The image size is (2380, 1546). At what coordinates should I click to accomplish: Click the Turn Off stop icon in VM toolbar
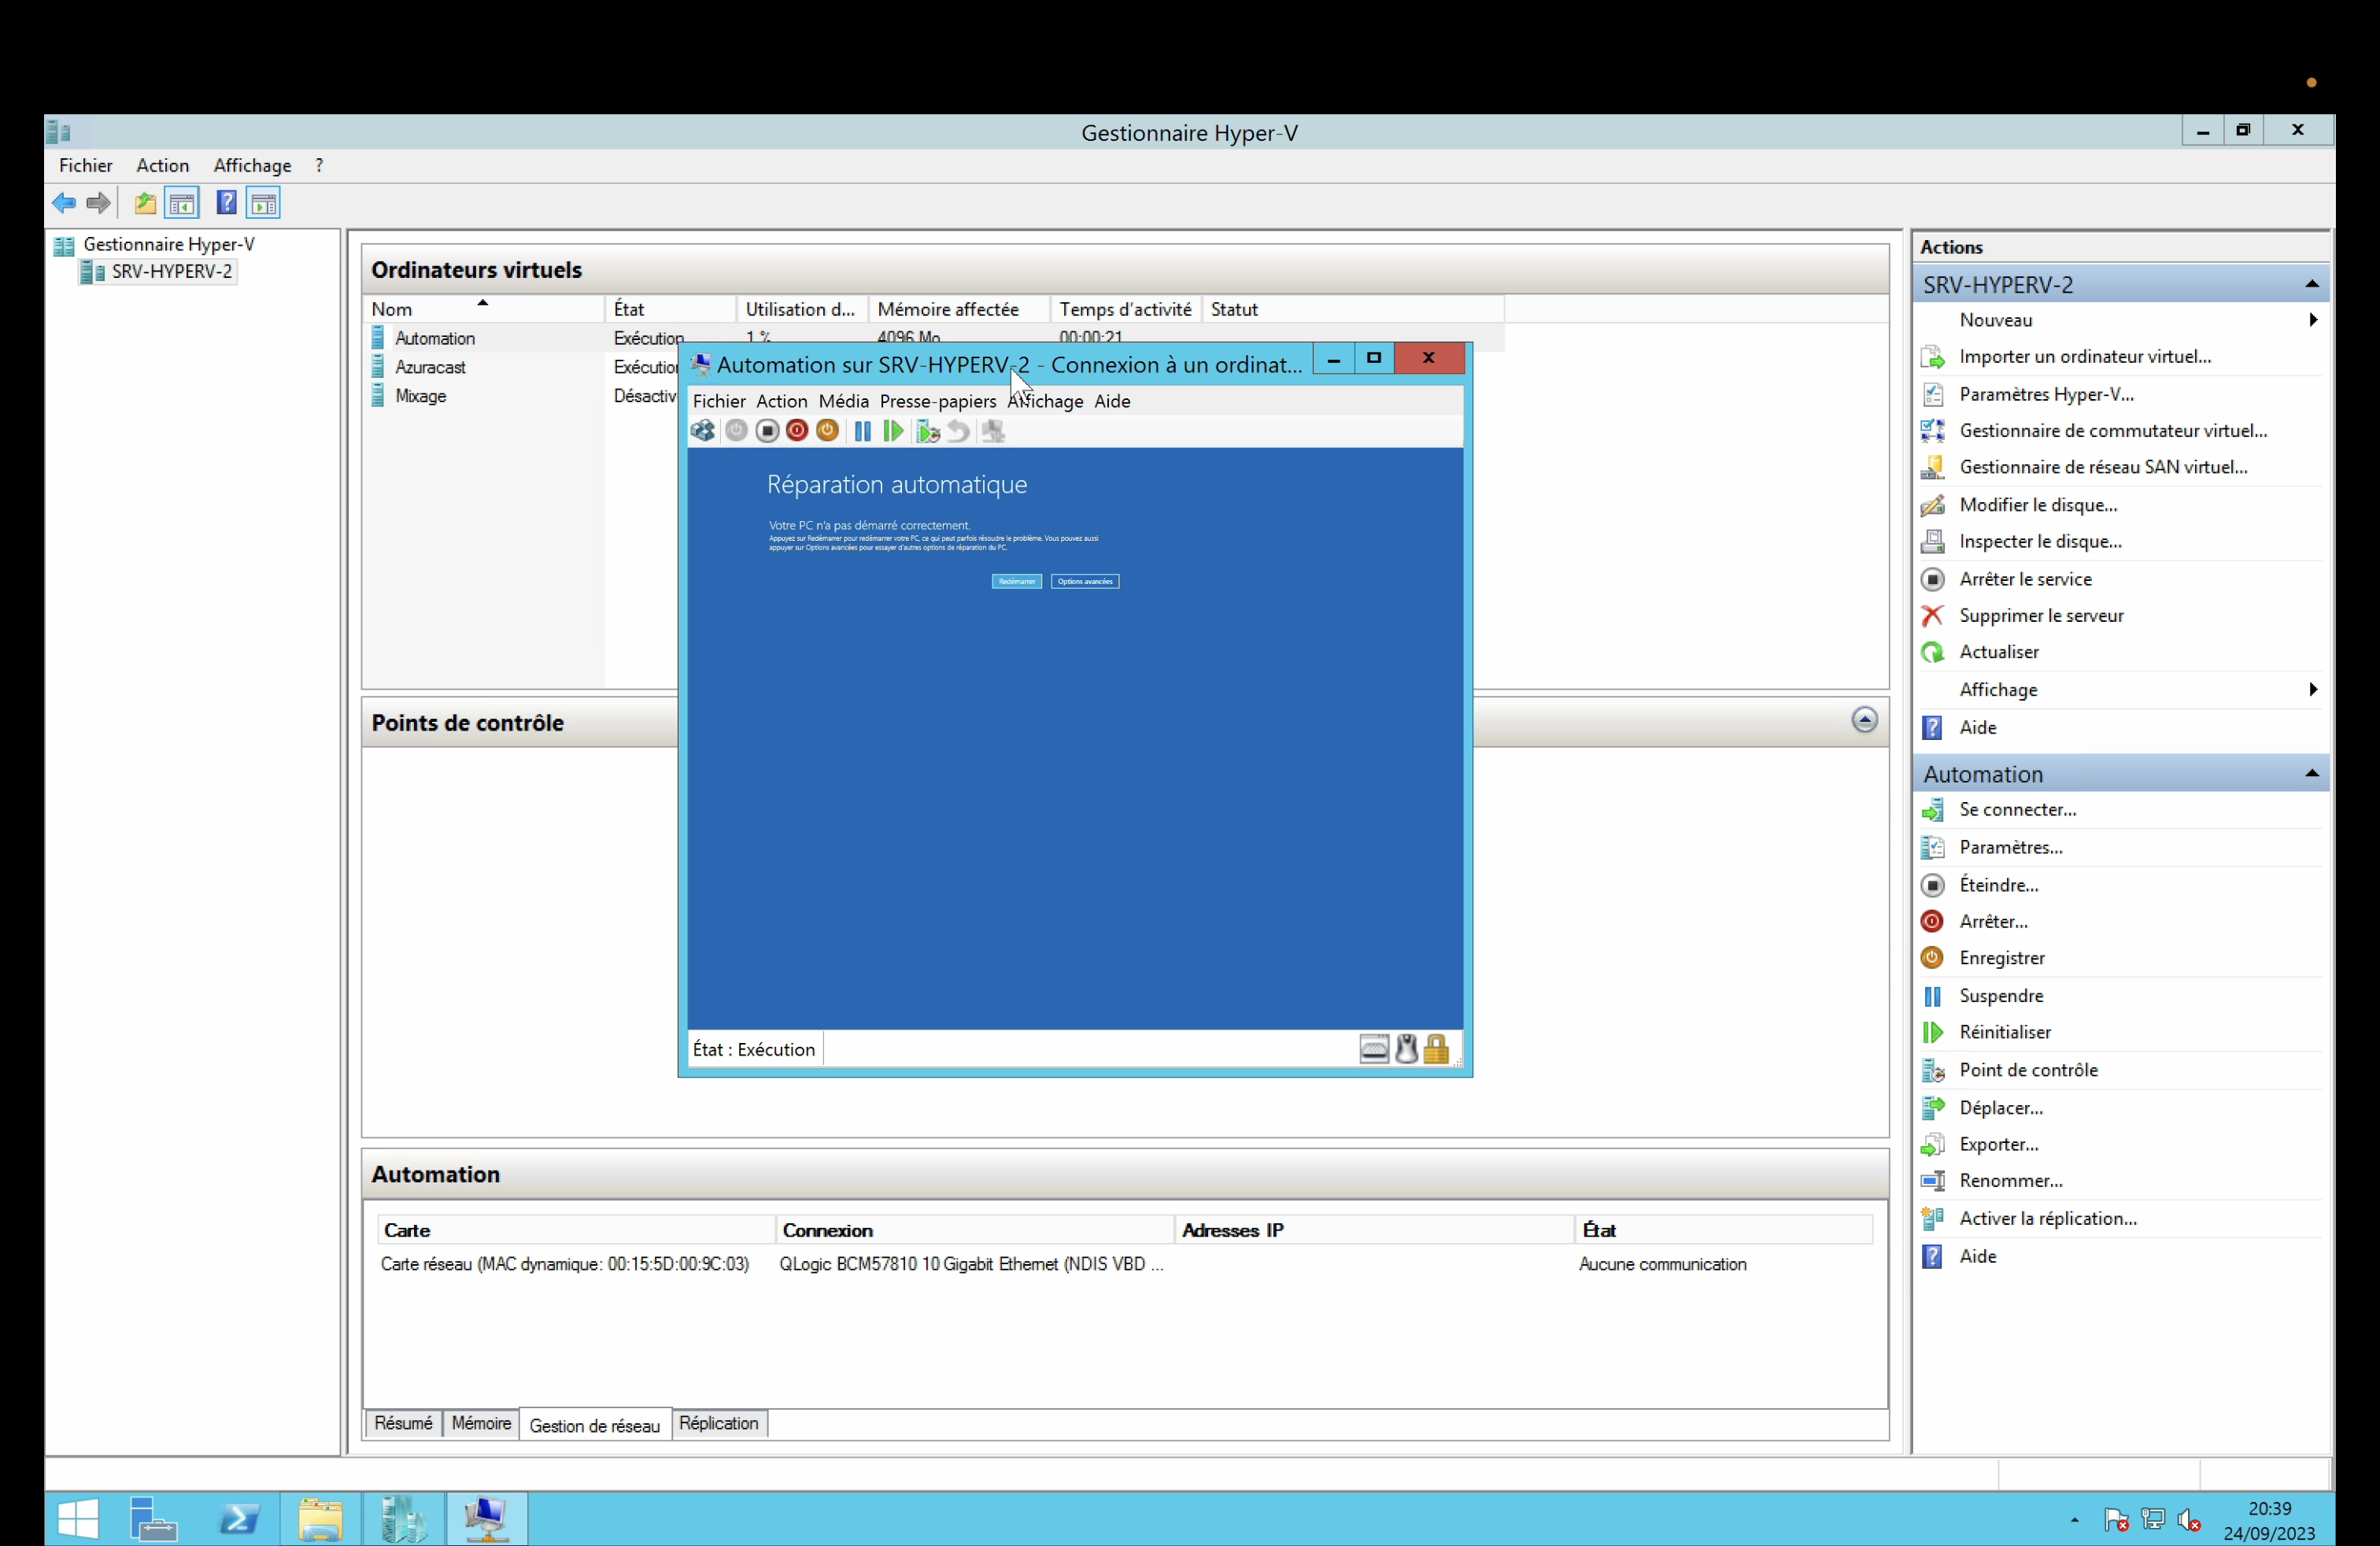(x=767, y=431)
